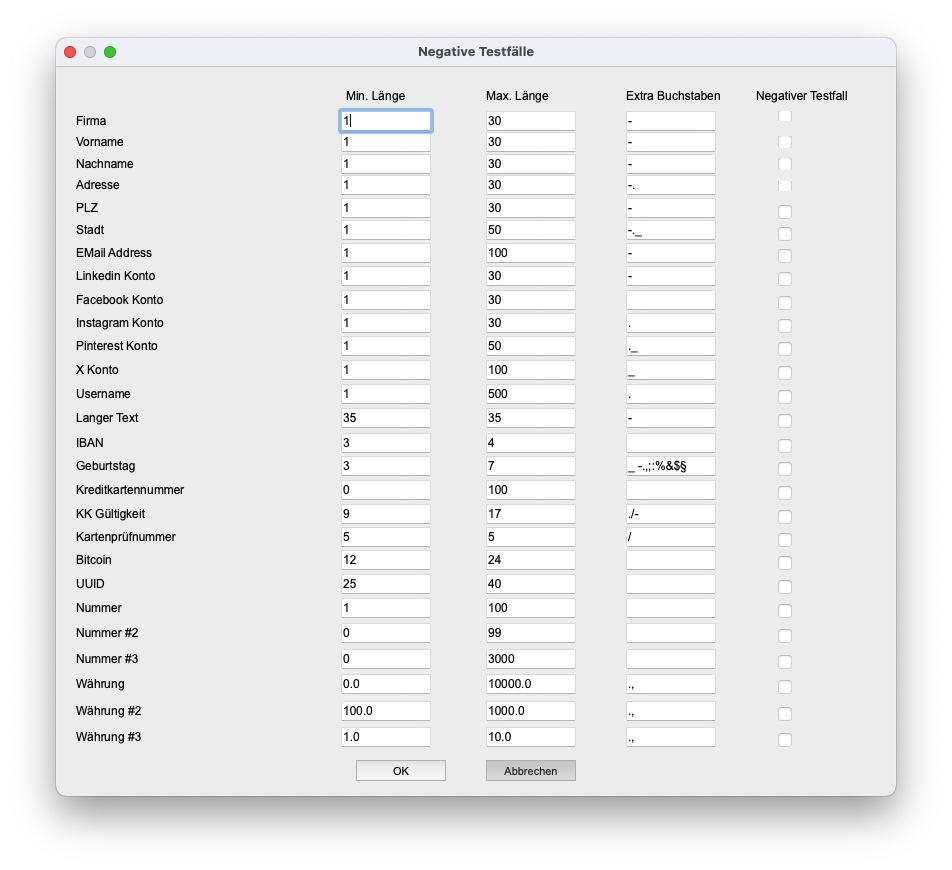Edit Extra Buchstaben field for Geburtstag

click(x=670, y=466)
